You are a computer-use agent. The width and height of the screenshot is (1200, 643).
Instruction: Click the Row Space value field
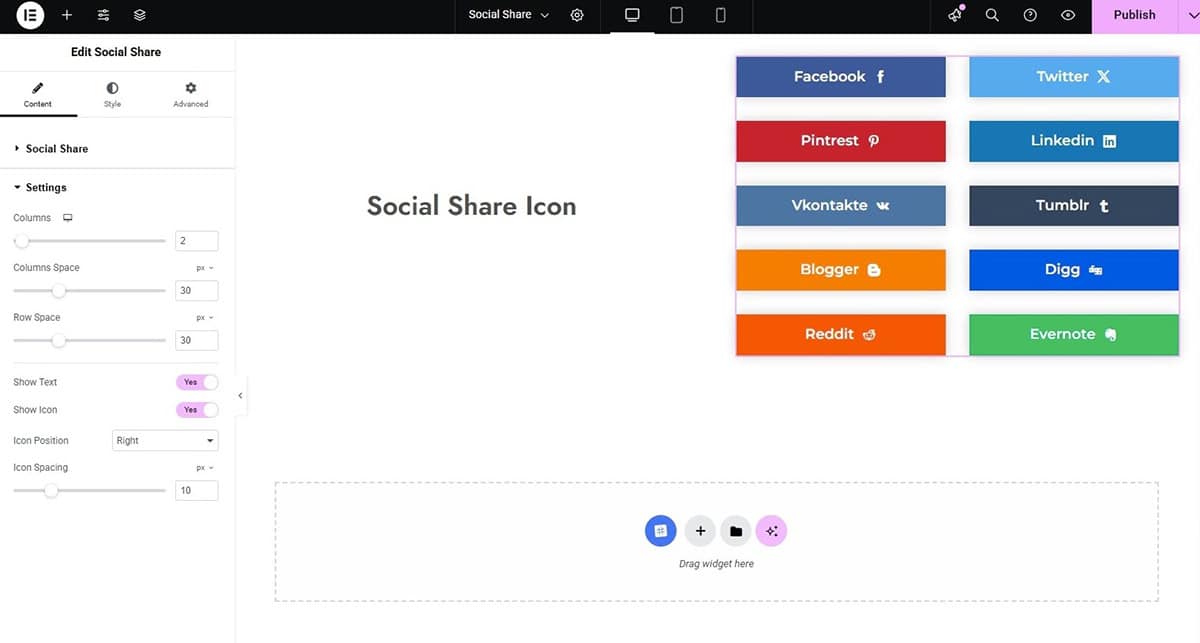coord(196,341)
